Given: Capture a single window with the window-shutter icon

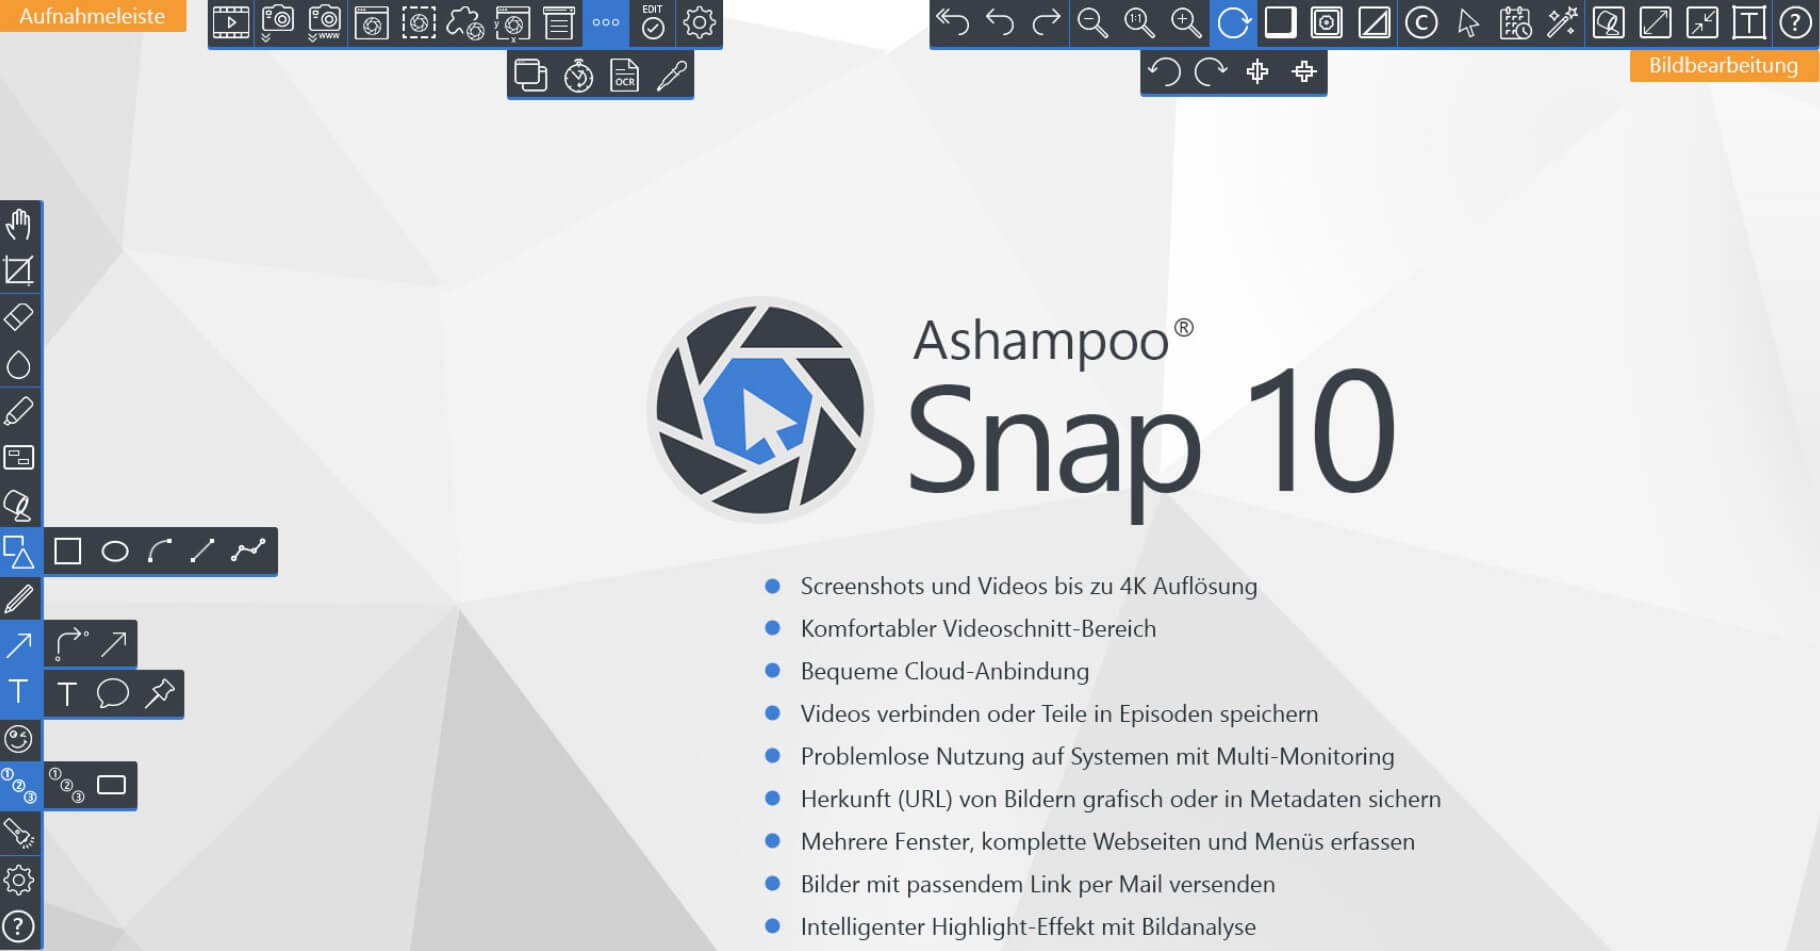Looking at the screenshot, I should (x=372, y=22).
